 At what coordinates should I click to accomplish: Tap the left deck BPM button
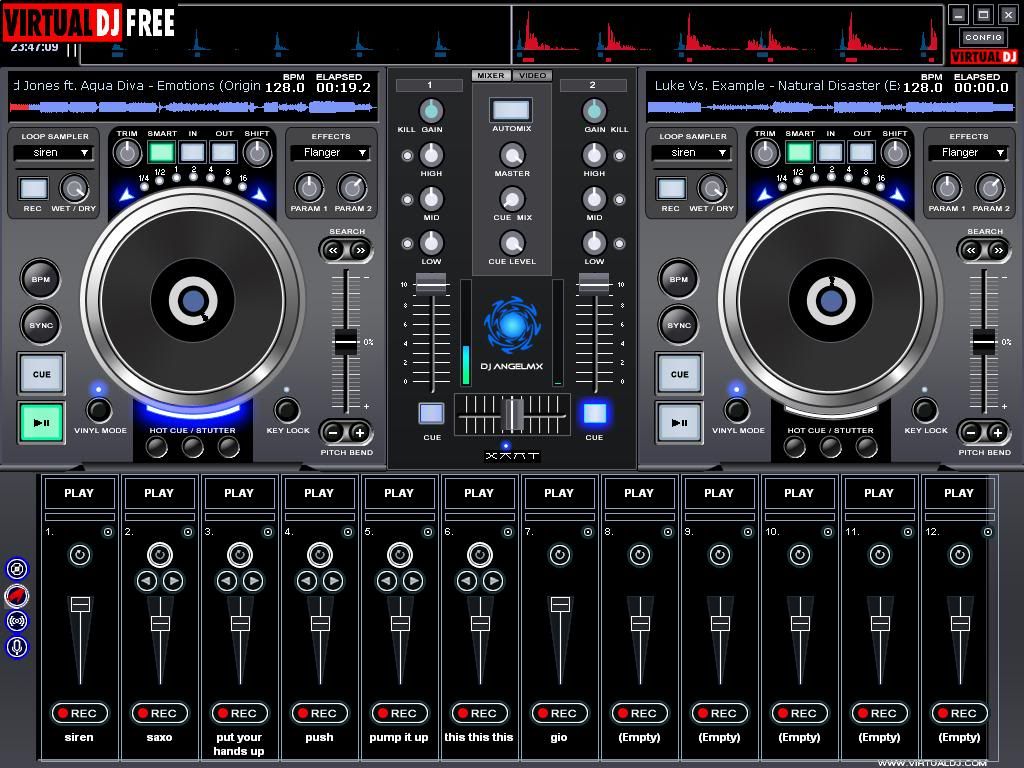tap(40, 279)
